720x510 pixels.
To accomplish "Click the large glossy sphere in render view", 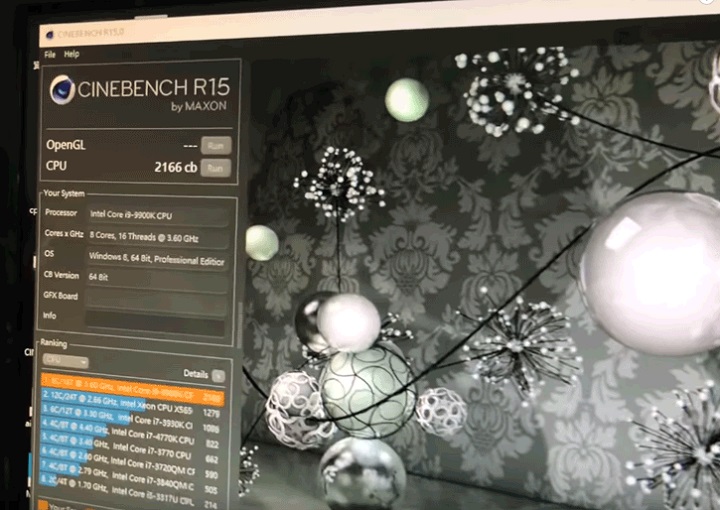I will click(x=651, y=273).
